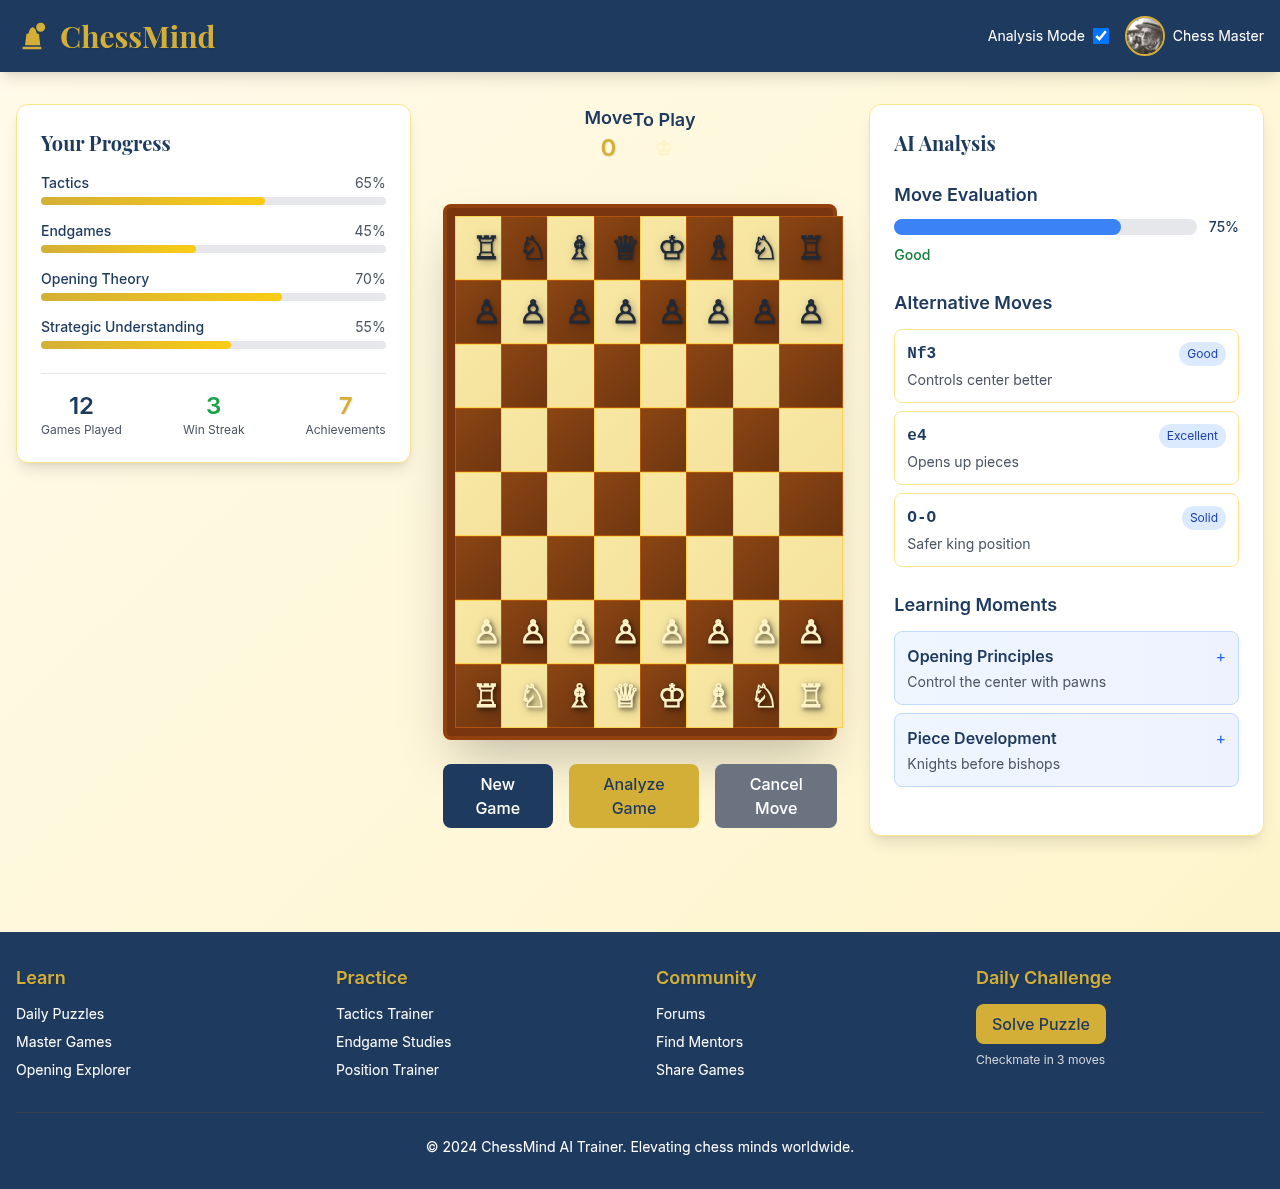Click the ChessMind notification bell icon

point(33,35)
